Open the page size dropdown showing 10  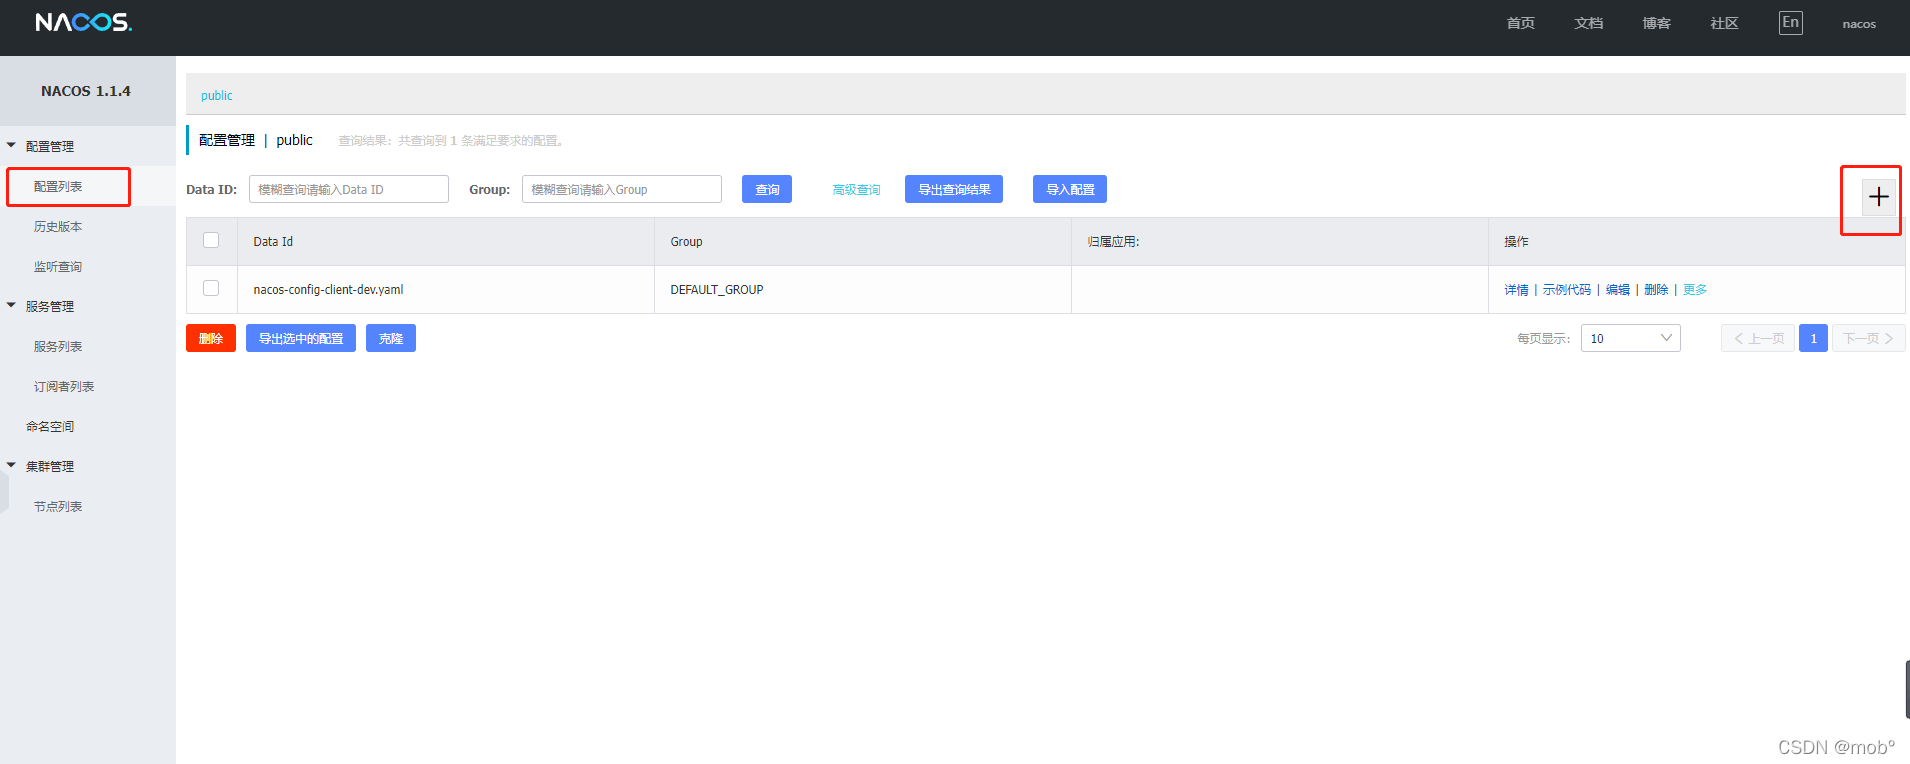pos(1630,338)
